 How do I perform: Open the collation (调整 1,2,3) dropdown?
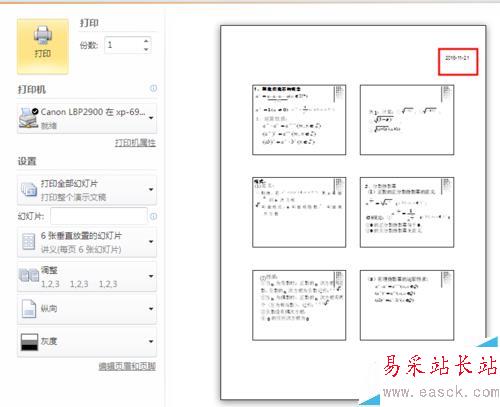87,276
